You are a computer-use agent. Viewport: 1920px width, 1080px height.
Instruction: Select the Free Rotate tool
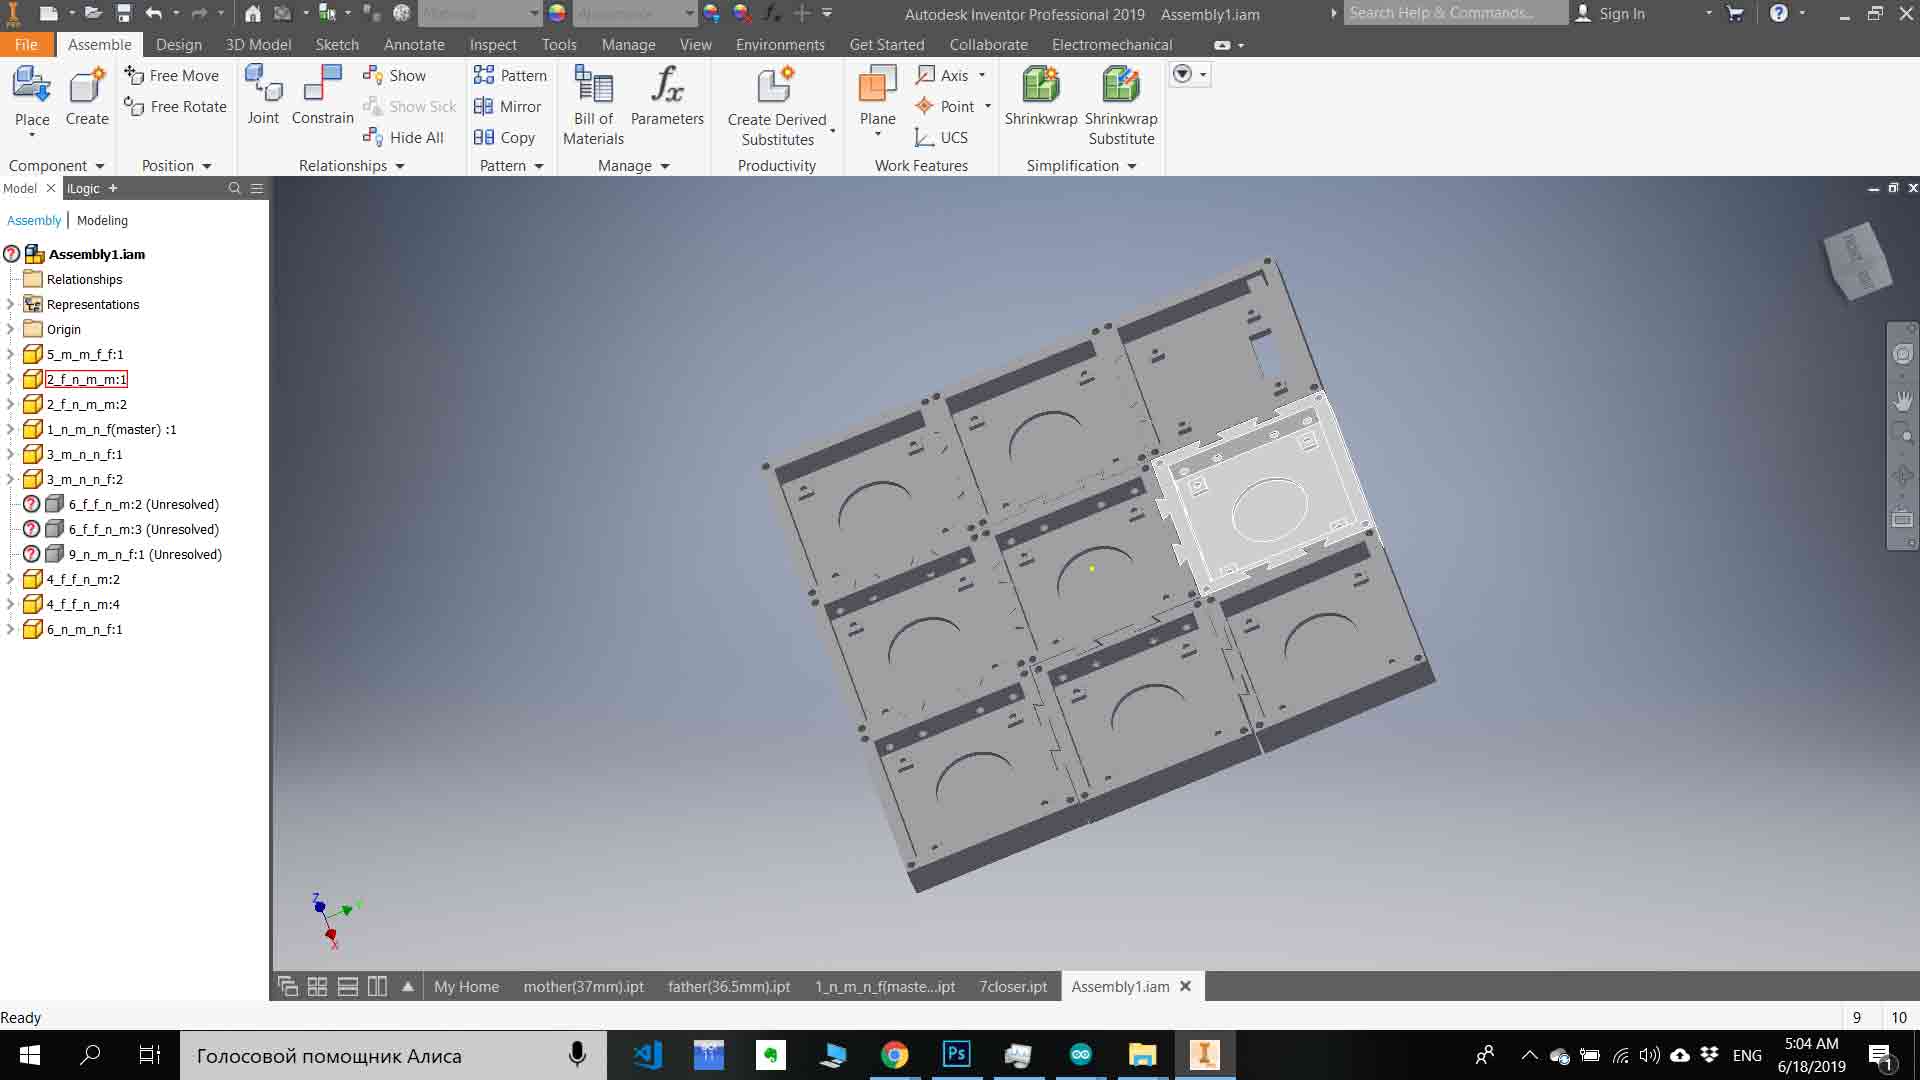(x=176, y=106)
